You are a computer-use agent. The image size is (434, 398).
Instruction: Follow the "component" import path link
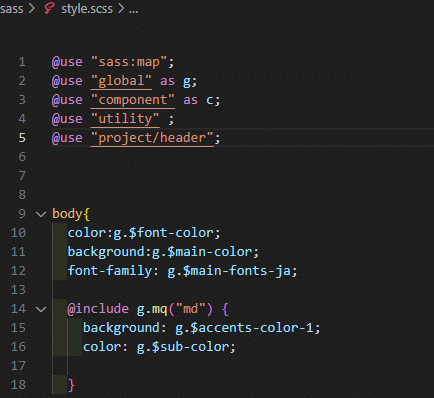[133, 100]
